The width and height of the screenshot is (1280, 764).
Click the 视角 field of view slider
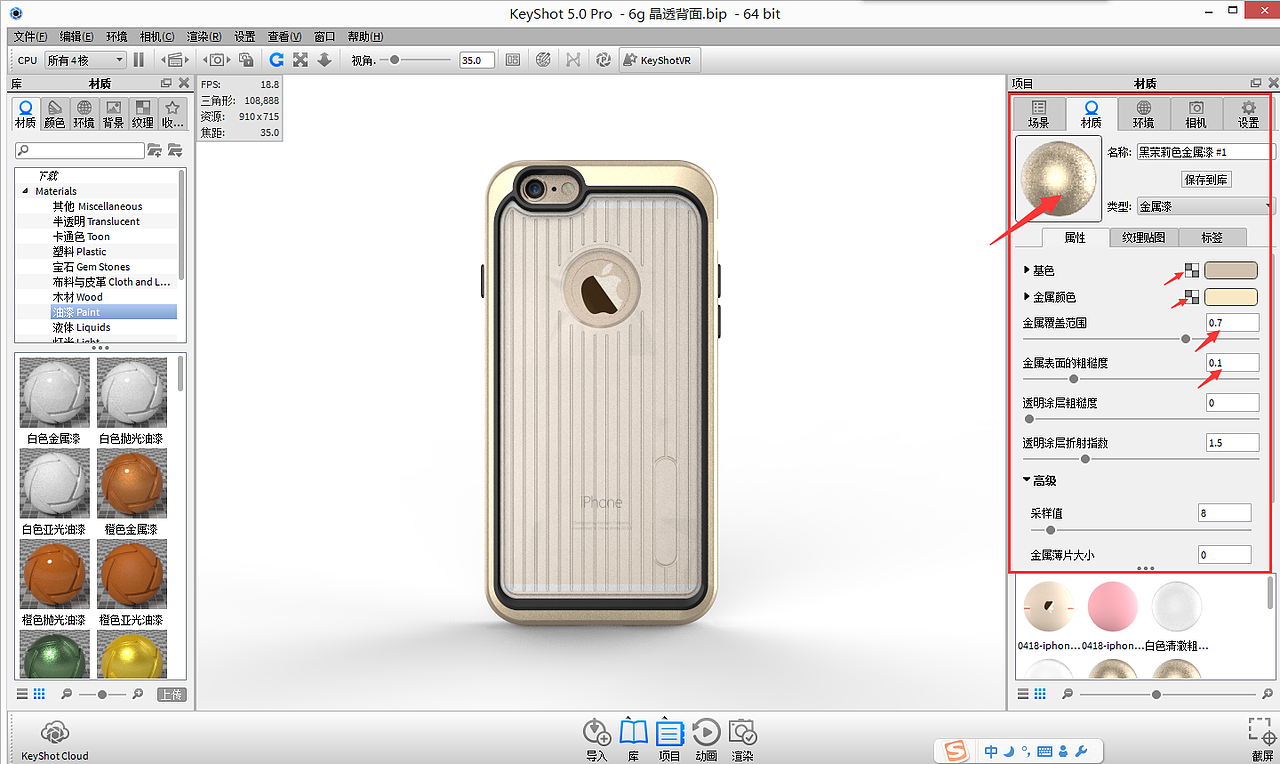(x=417, y=60)
